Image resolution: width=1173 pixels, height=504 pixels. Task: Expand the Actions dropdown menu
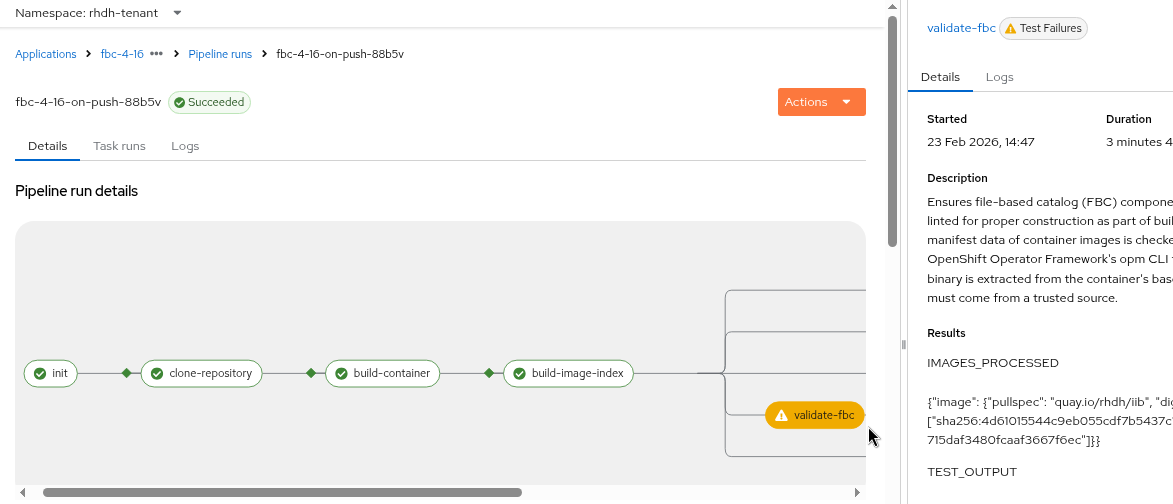[821, 102]
